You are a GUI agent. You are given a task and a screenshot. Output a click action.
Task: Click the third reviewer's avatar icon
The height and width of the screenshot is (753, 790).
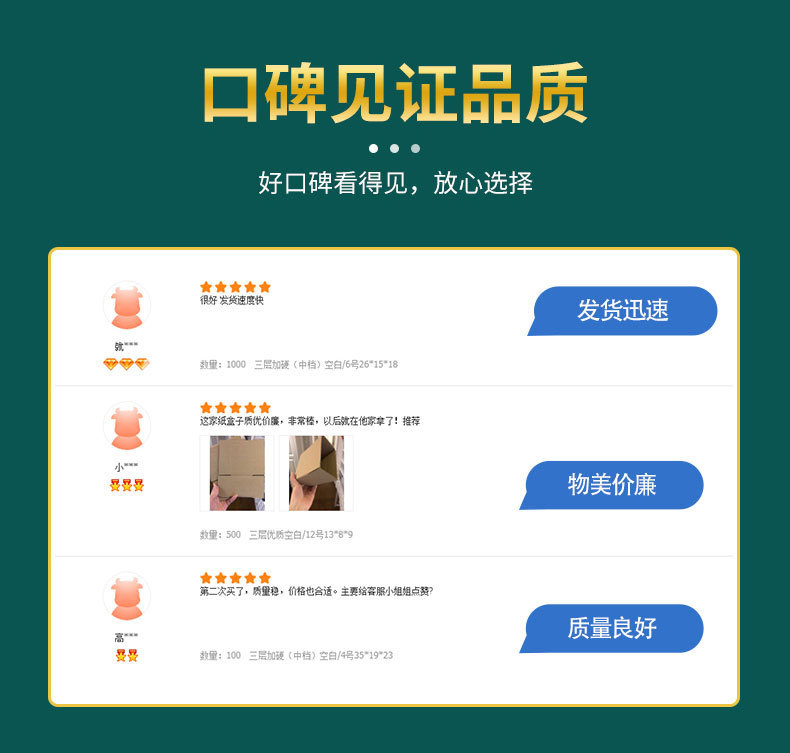(126, 596)
